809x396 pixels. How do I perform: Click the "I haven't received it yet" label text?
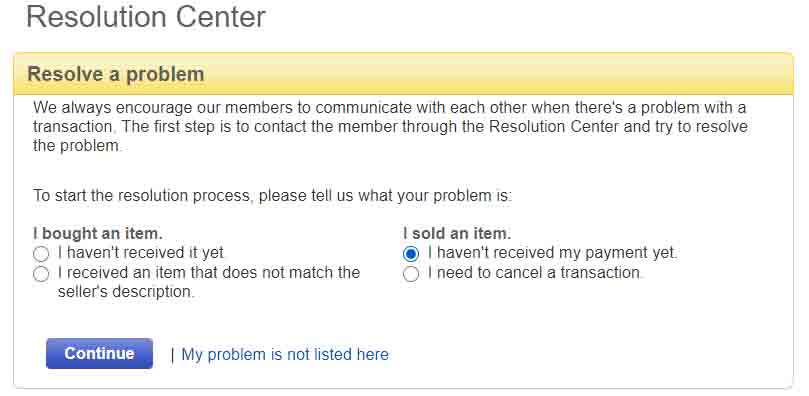click(x=141, y=253)
